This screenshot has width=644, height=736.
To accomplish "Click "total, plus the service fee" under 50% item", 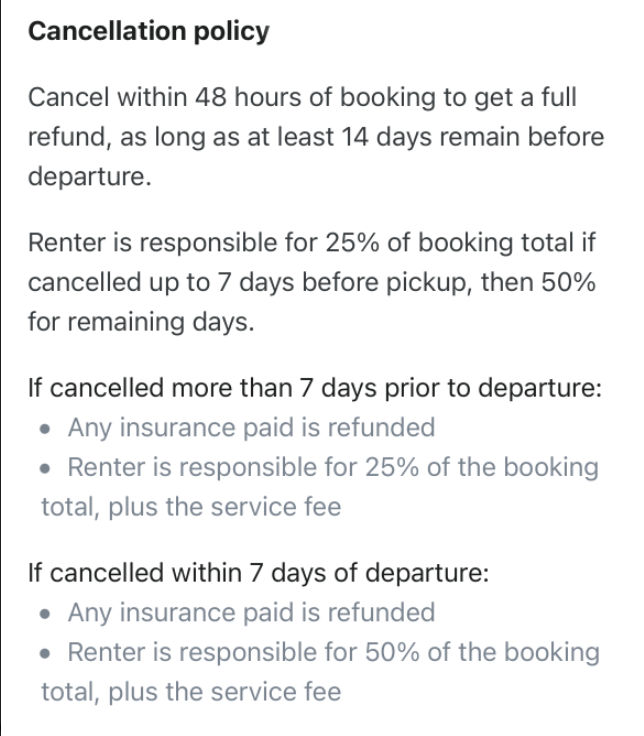I will (x=190, y=690).
